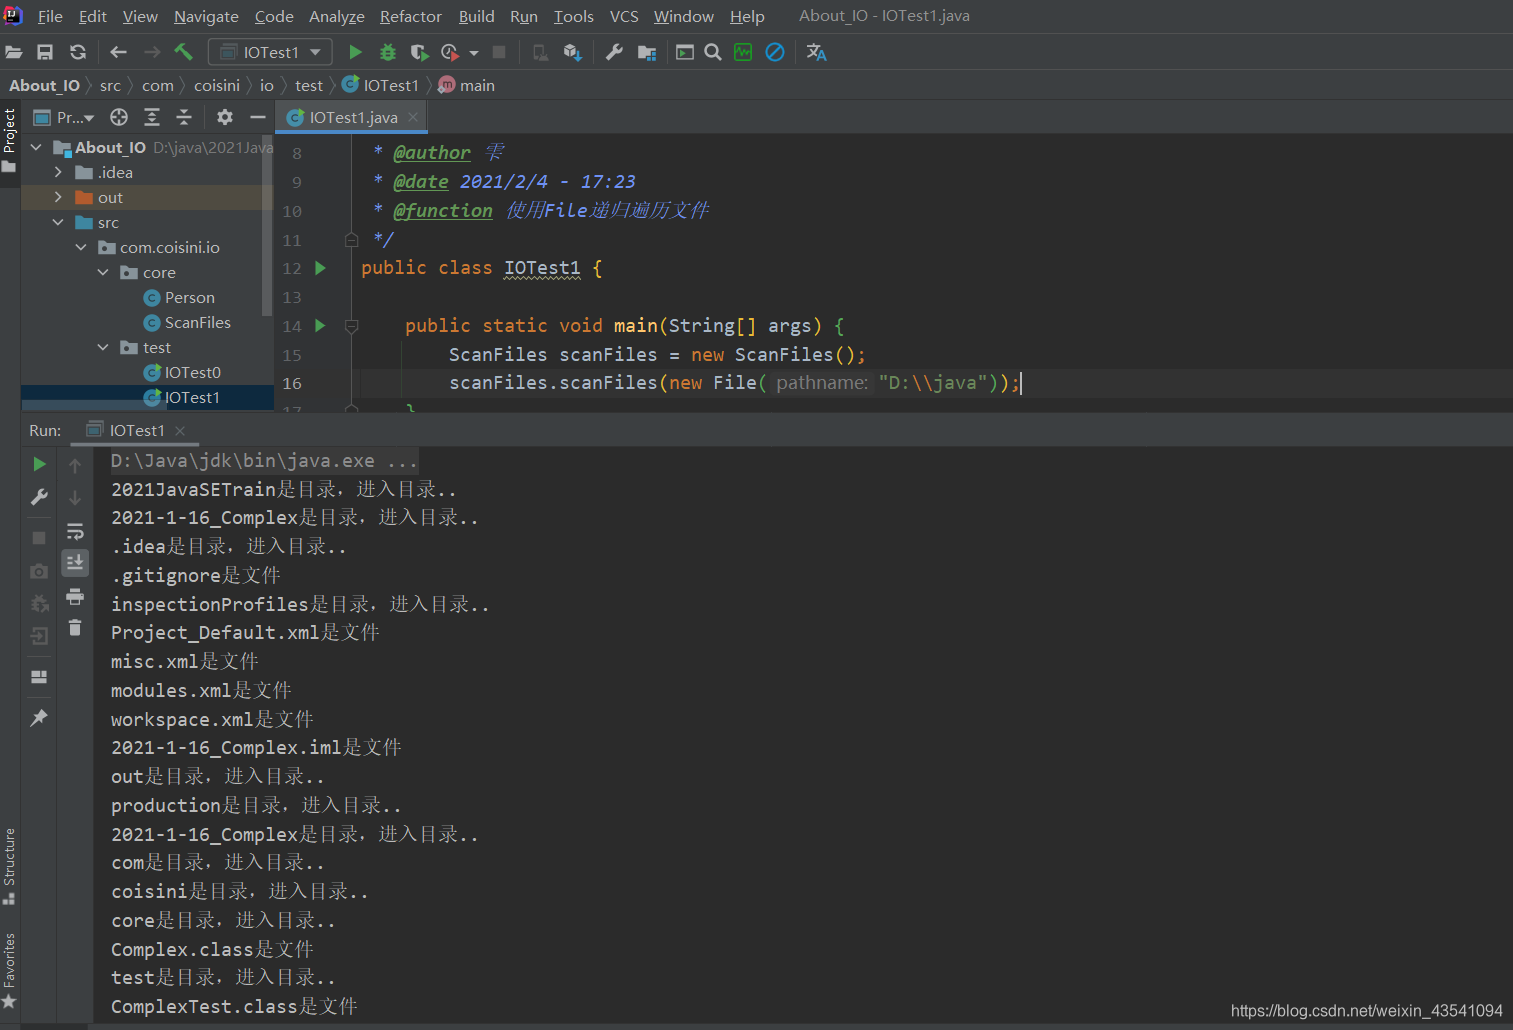
Task: Open the File menu
Action: [50, 16]
